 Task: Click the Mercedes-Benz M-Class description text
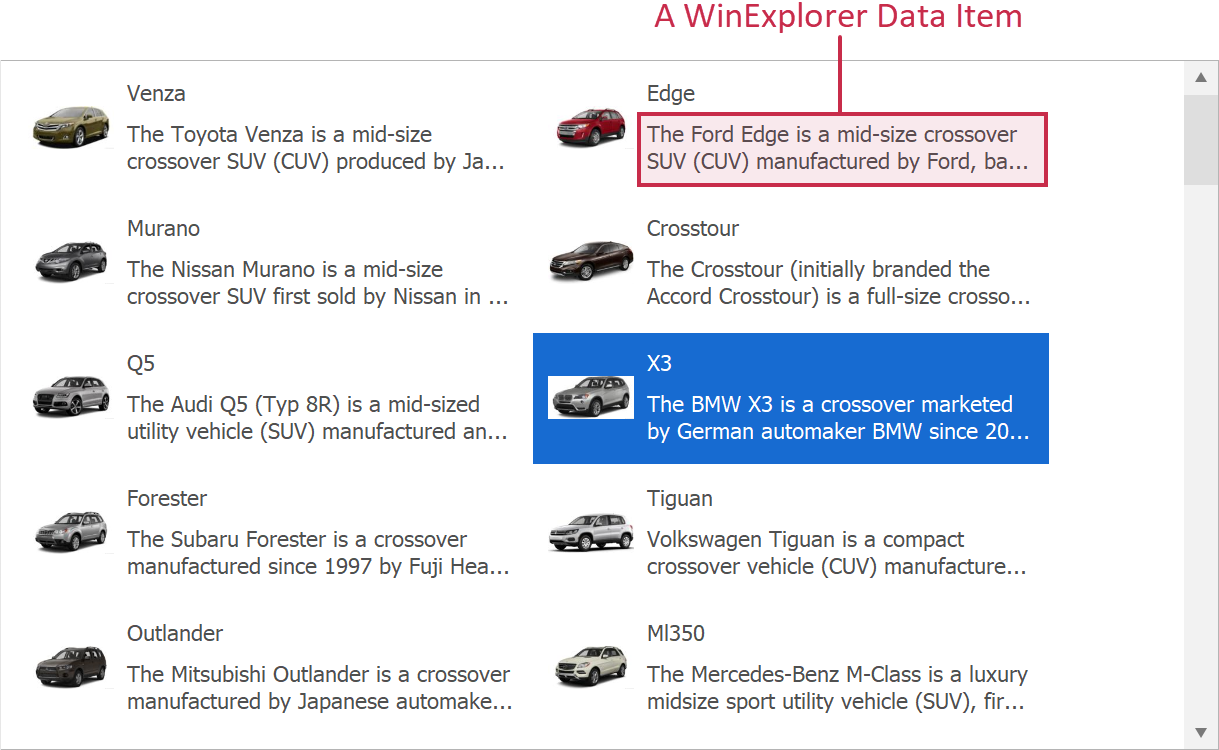tap(837, 688)
